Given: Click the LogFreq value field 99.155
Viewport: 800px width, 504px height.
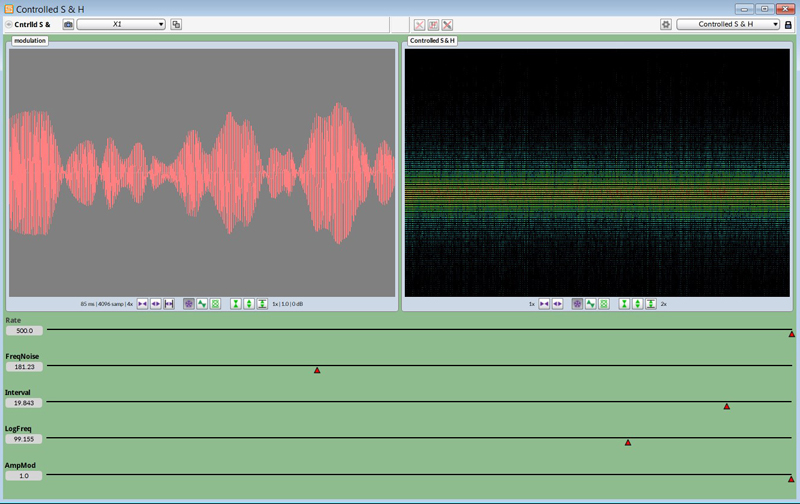Looking at the screenshot, I should coord(24,439).
